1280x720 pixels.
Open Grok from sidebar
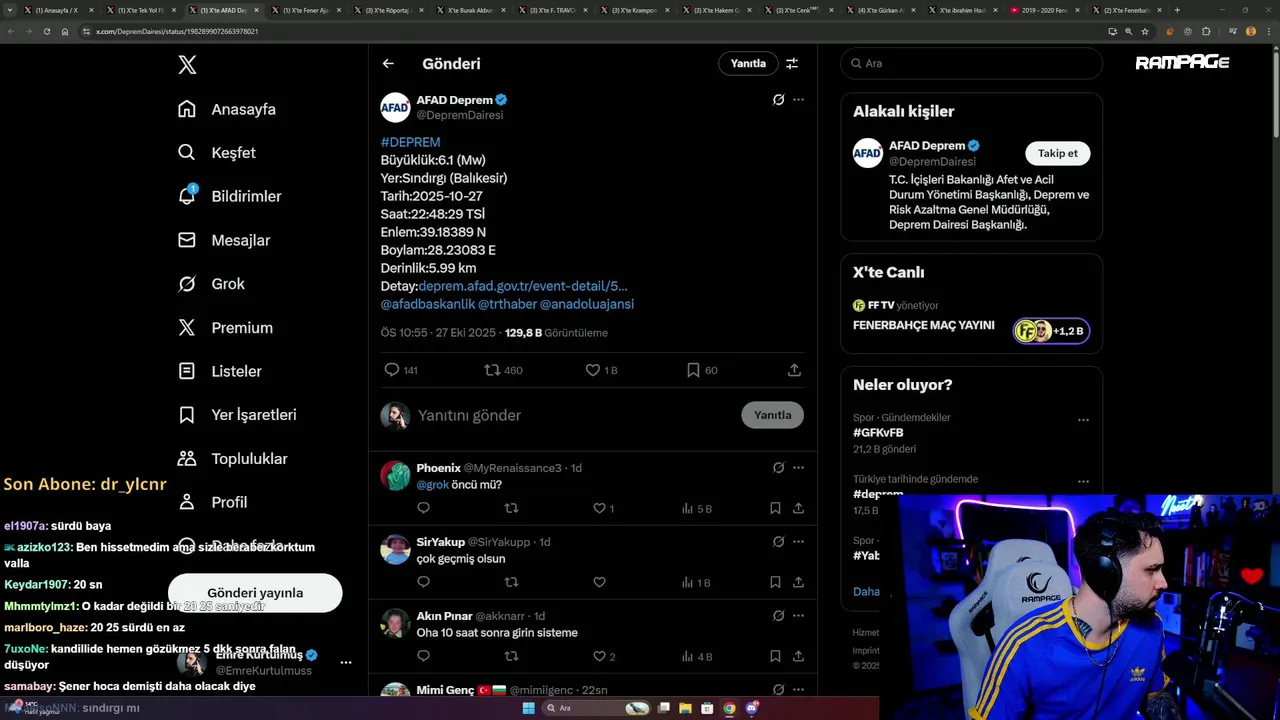click(x=211, y=284)
